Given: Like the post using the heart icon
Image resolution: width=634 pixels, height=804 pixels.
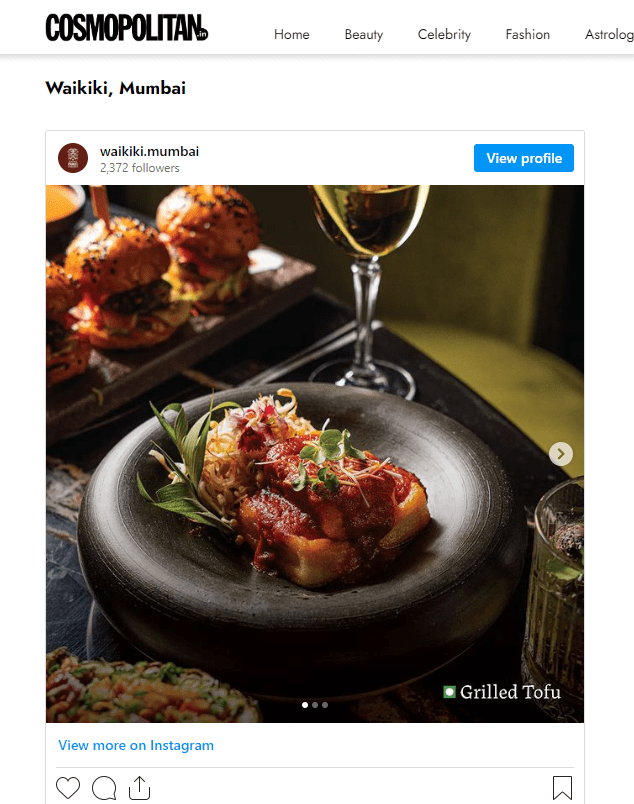Looking at the screenshot, I should (x=67, y=787).
